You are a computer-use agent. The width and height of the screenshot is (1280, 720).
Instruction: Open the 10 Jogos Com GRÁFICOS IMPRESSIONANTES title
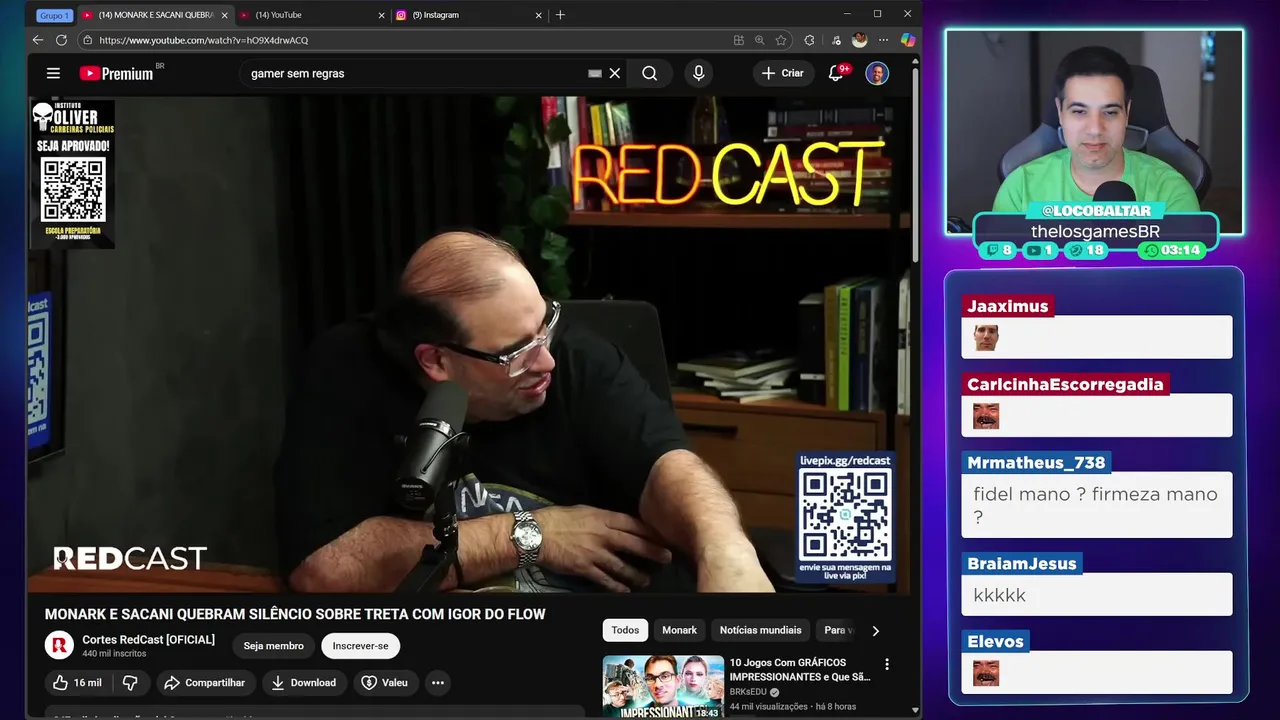pos(800,669)
